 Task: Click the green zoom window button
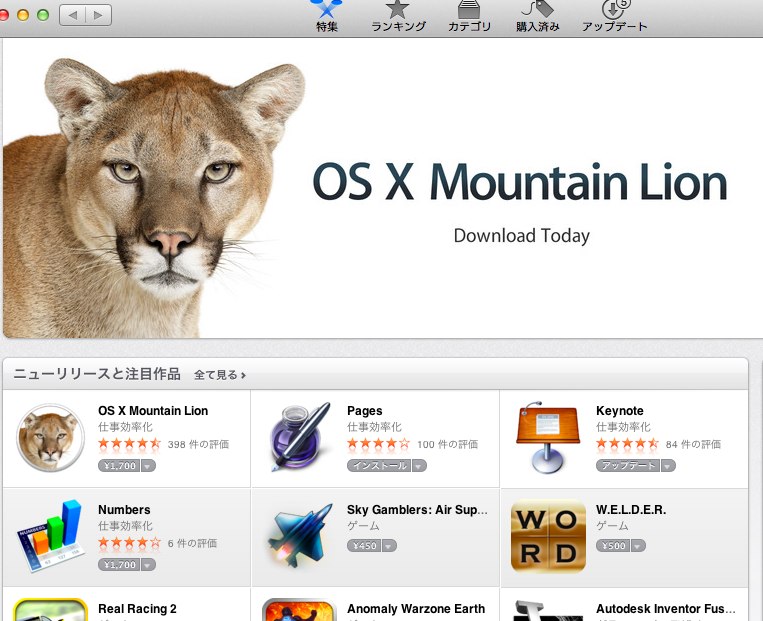point(43,15)
